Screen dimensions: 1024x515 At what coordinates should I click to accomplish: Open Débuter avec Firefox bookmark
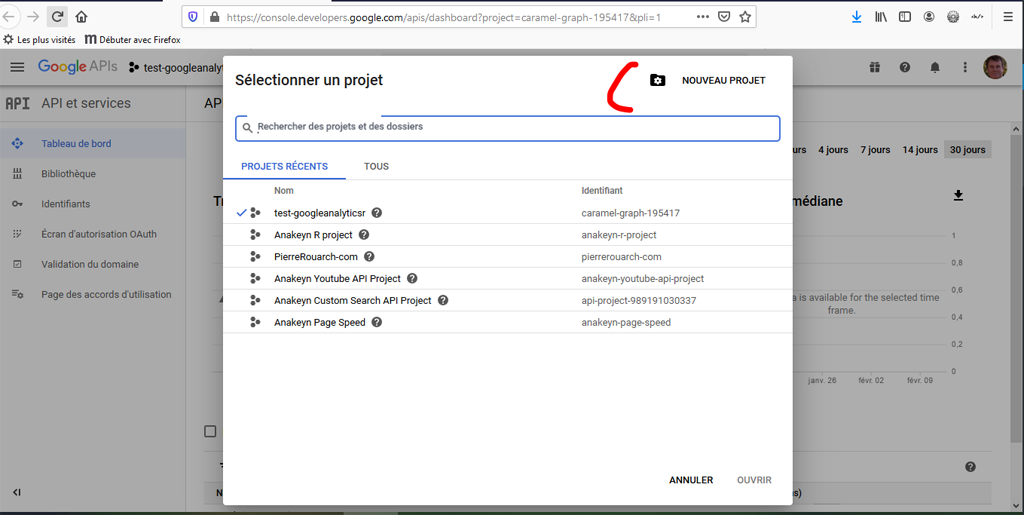tap(133, 40)
